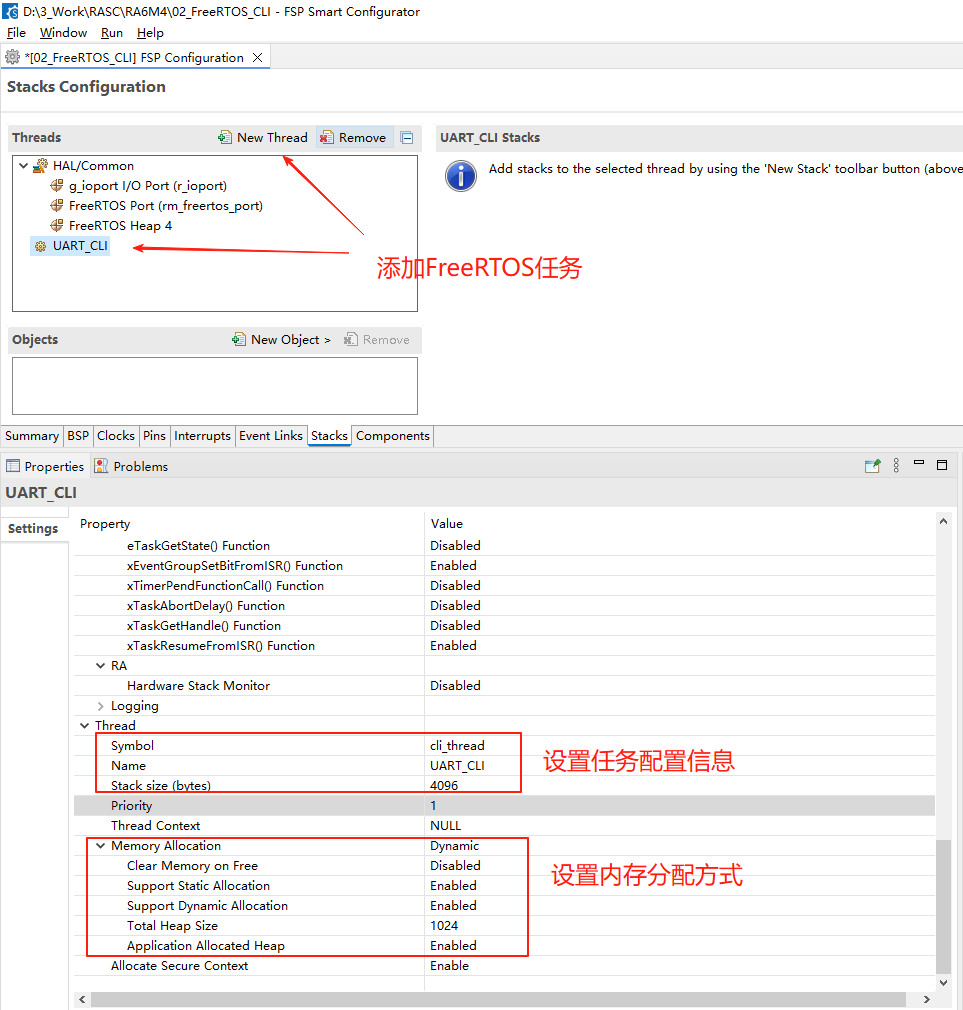Click the New Thread icon button
Viewport: 963px width, 1010px height.
(263, 137)
